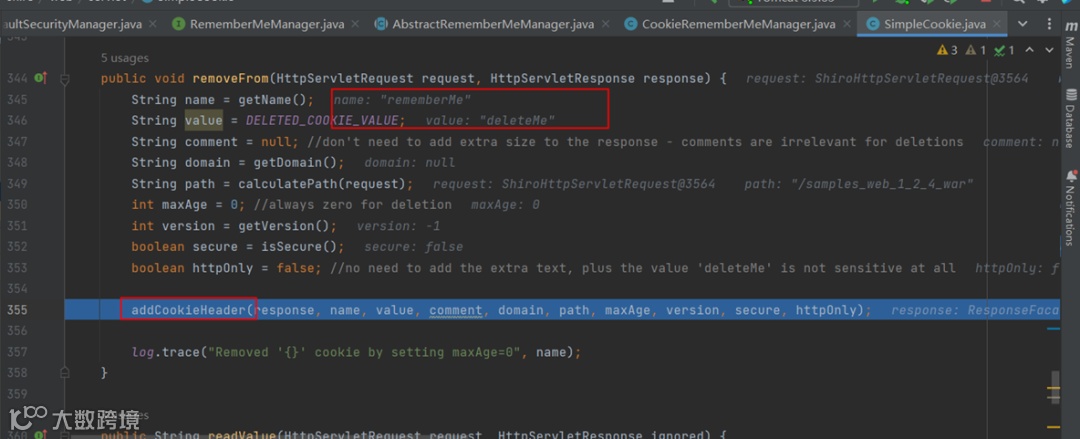Click the yellow warnings count indicator
Viewport: 1080px width, 439px height.
click(x=948, y=50)
